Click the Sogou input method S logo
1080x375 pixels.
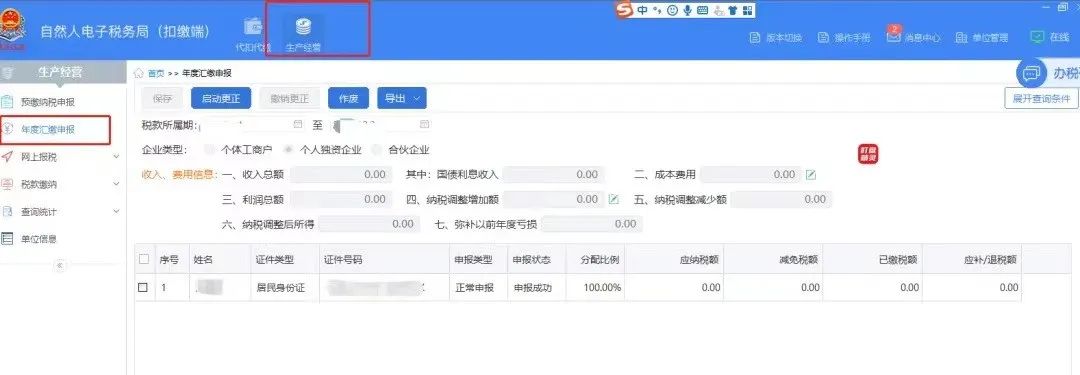point(625,10)
